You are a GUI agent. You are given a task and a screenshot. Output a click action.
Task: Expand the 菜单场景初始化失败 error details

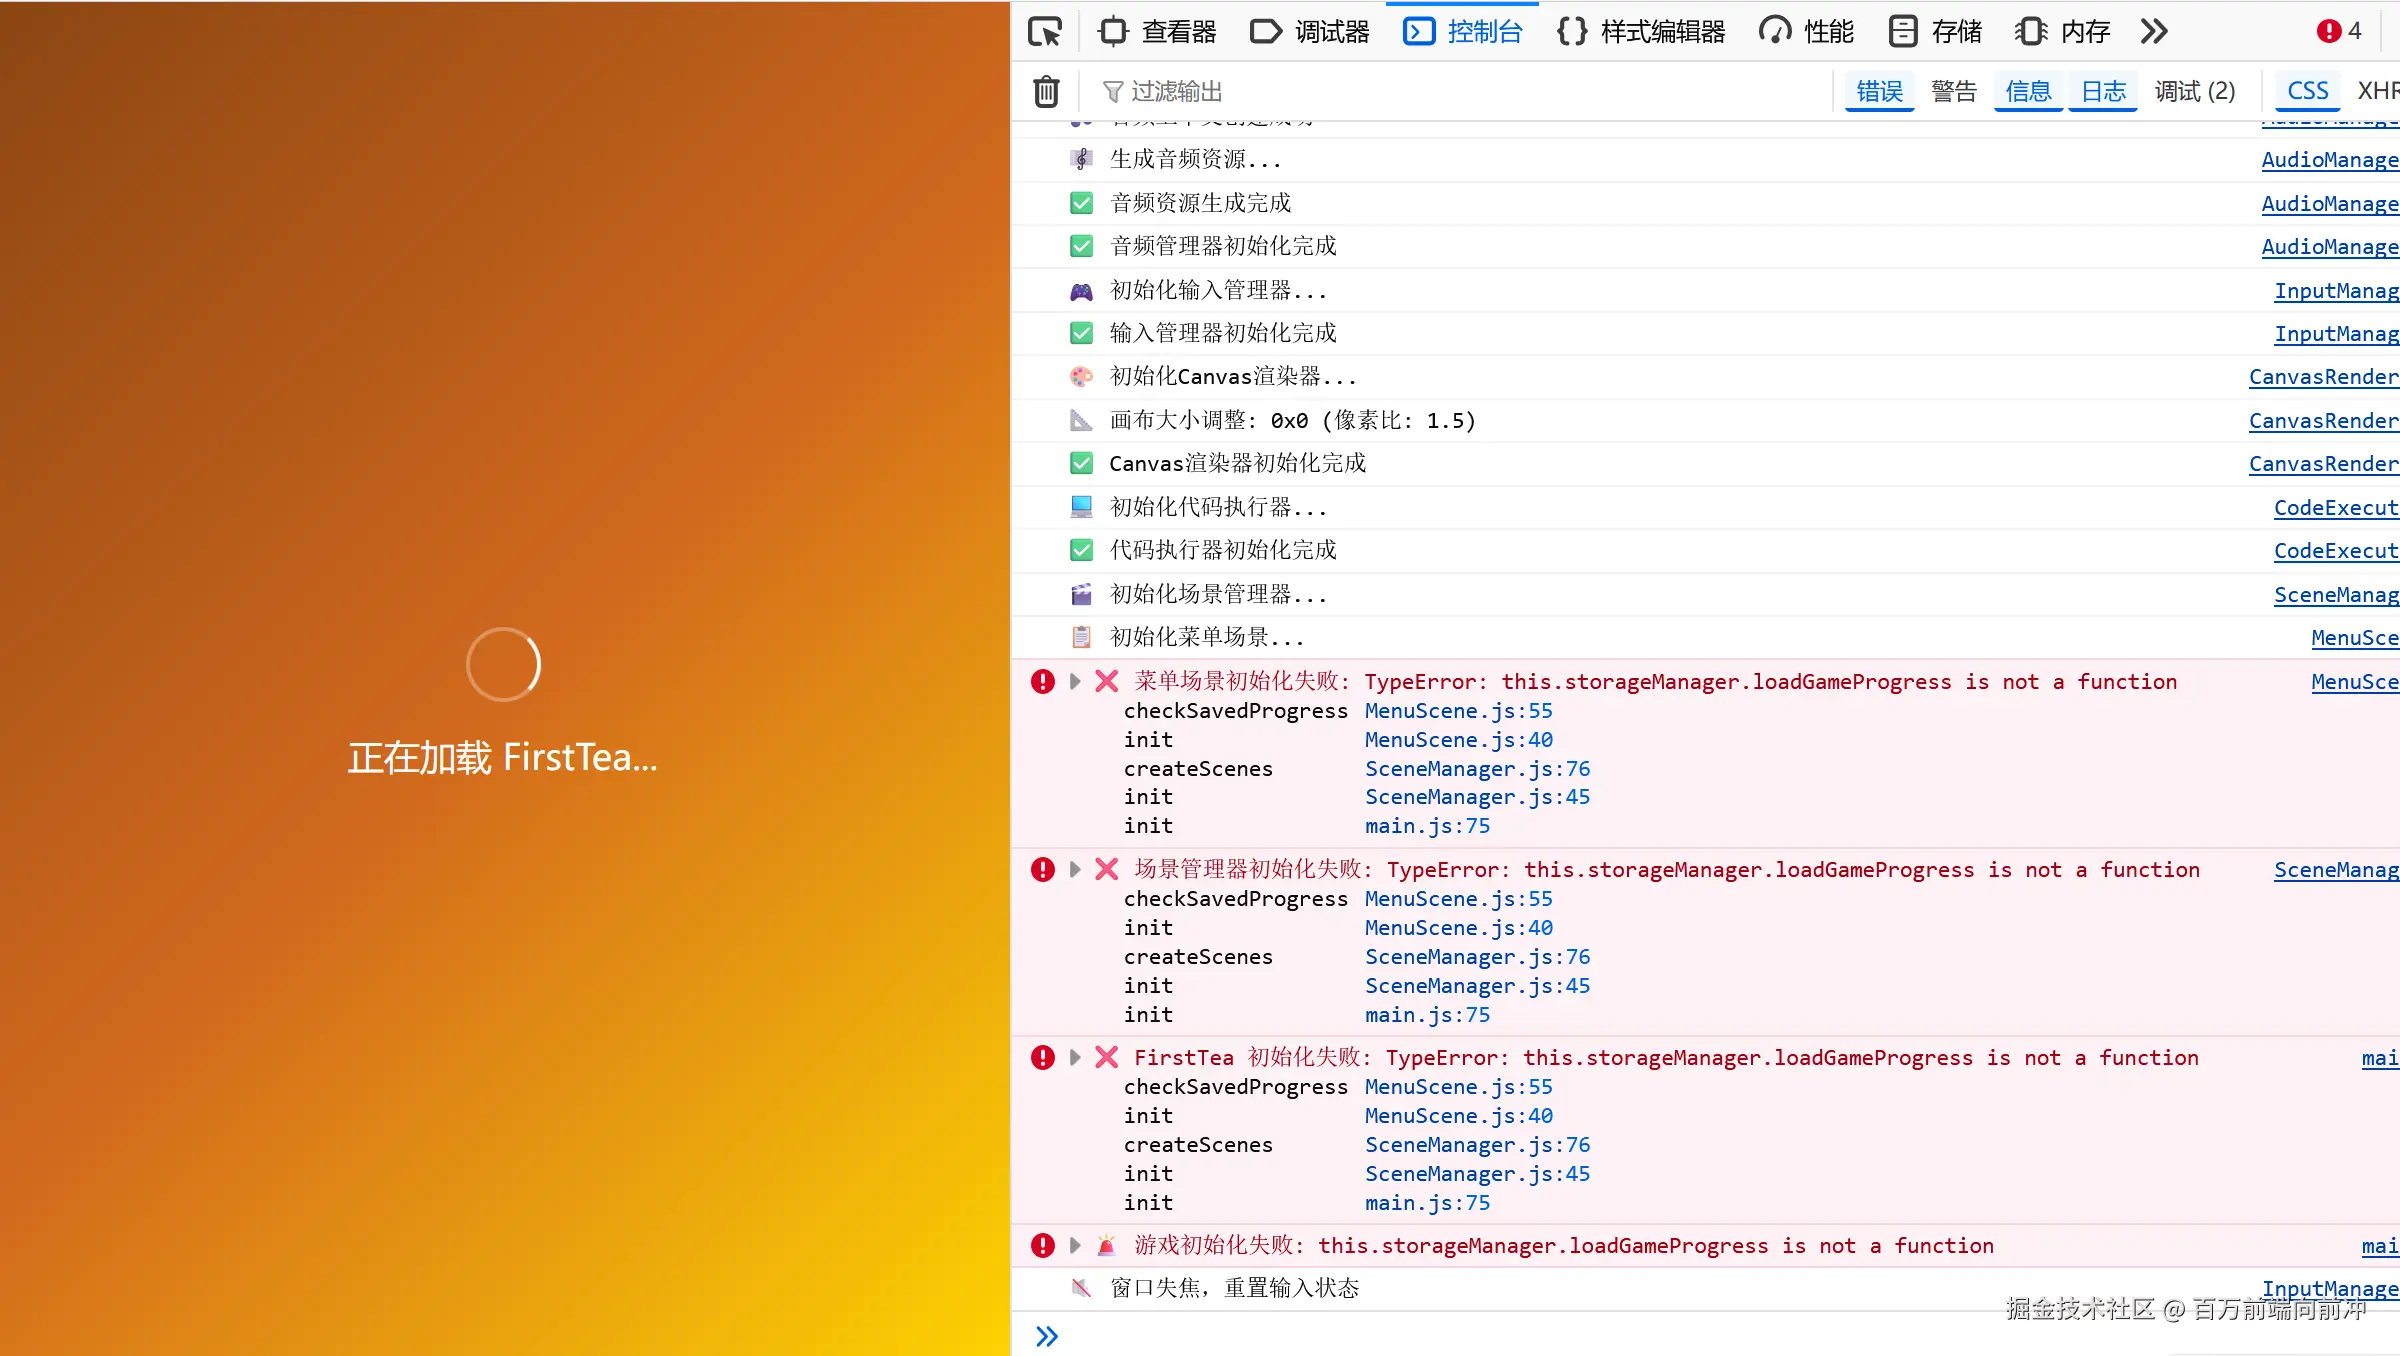[x=1075, y=681]
